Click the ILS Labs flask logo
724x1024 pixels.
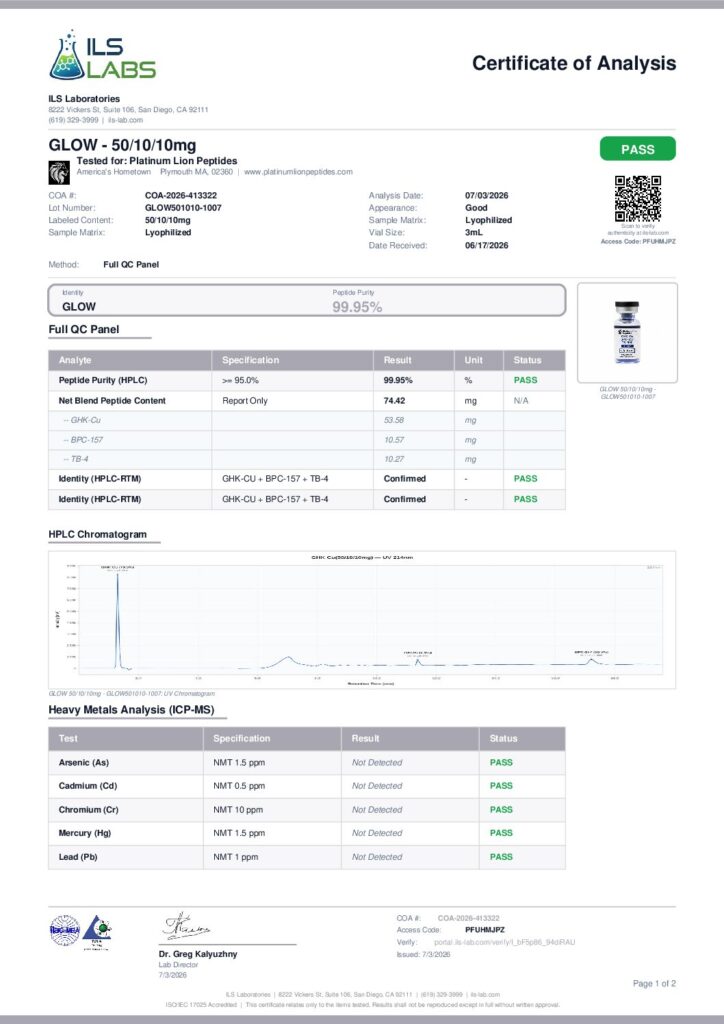[x=102, y=55]
